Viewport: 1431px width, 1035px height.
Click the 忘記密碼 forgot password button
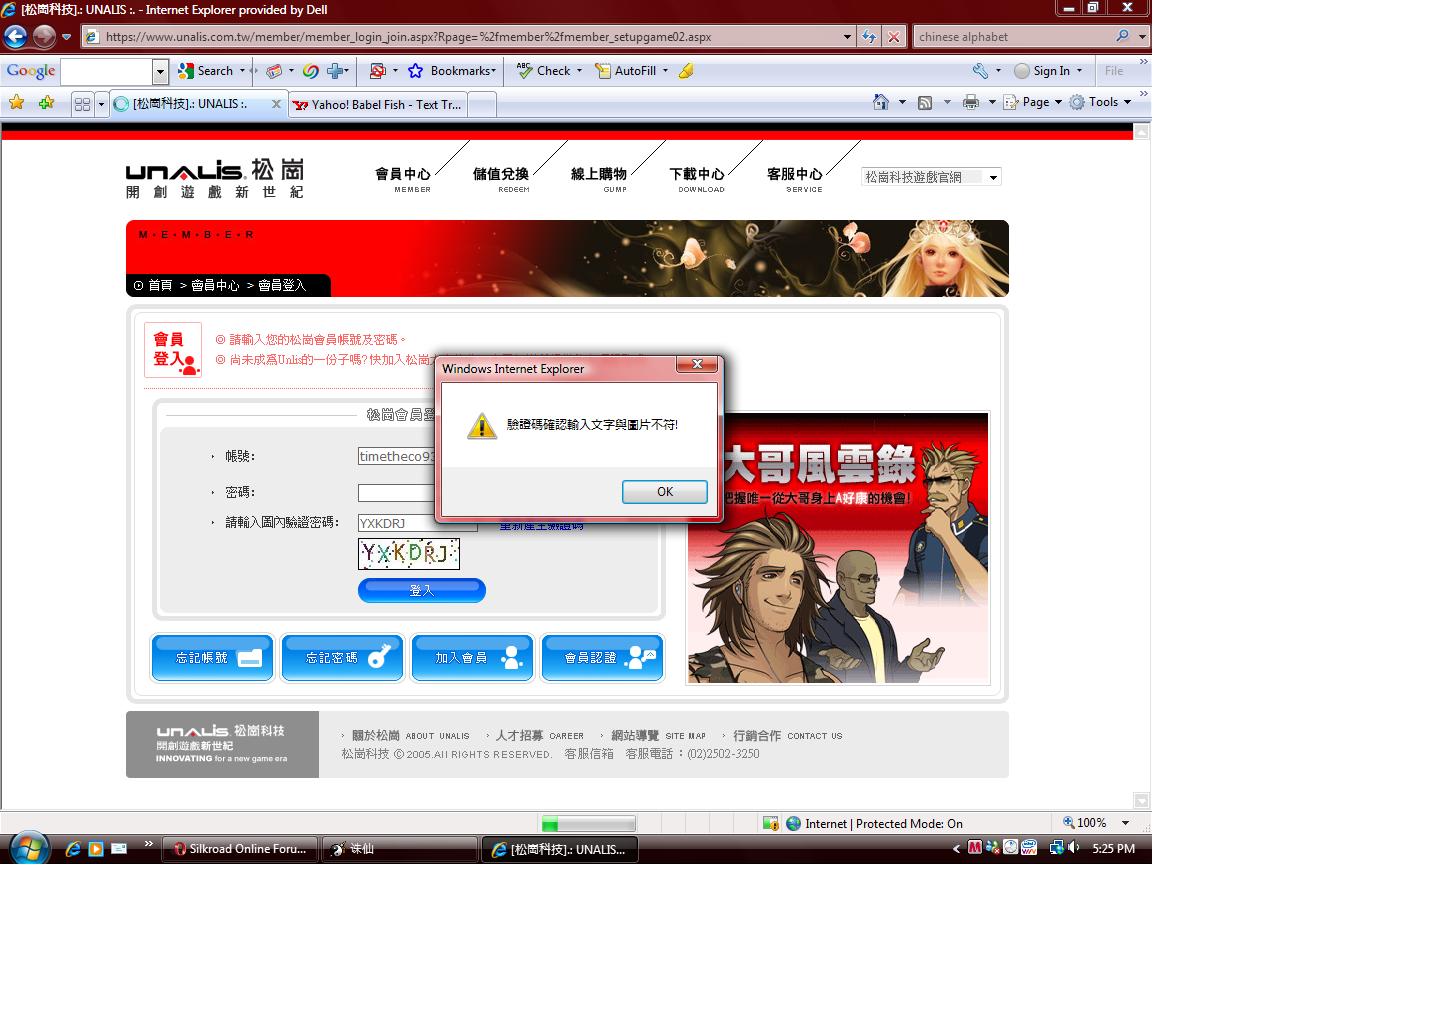[342, 658]
